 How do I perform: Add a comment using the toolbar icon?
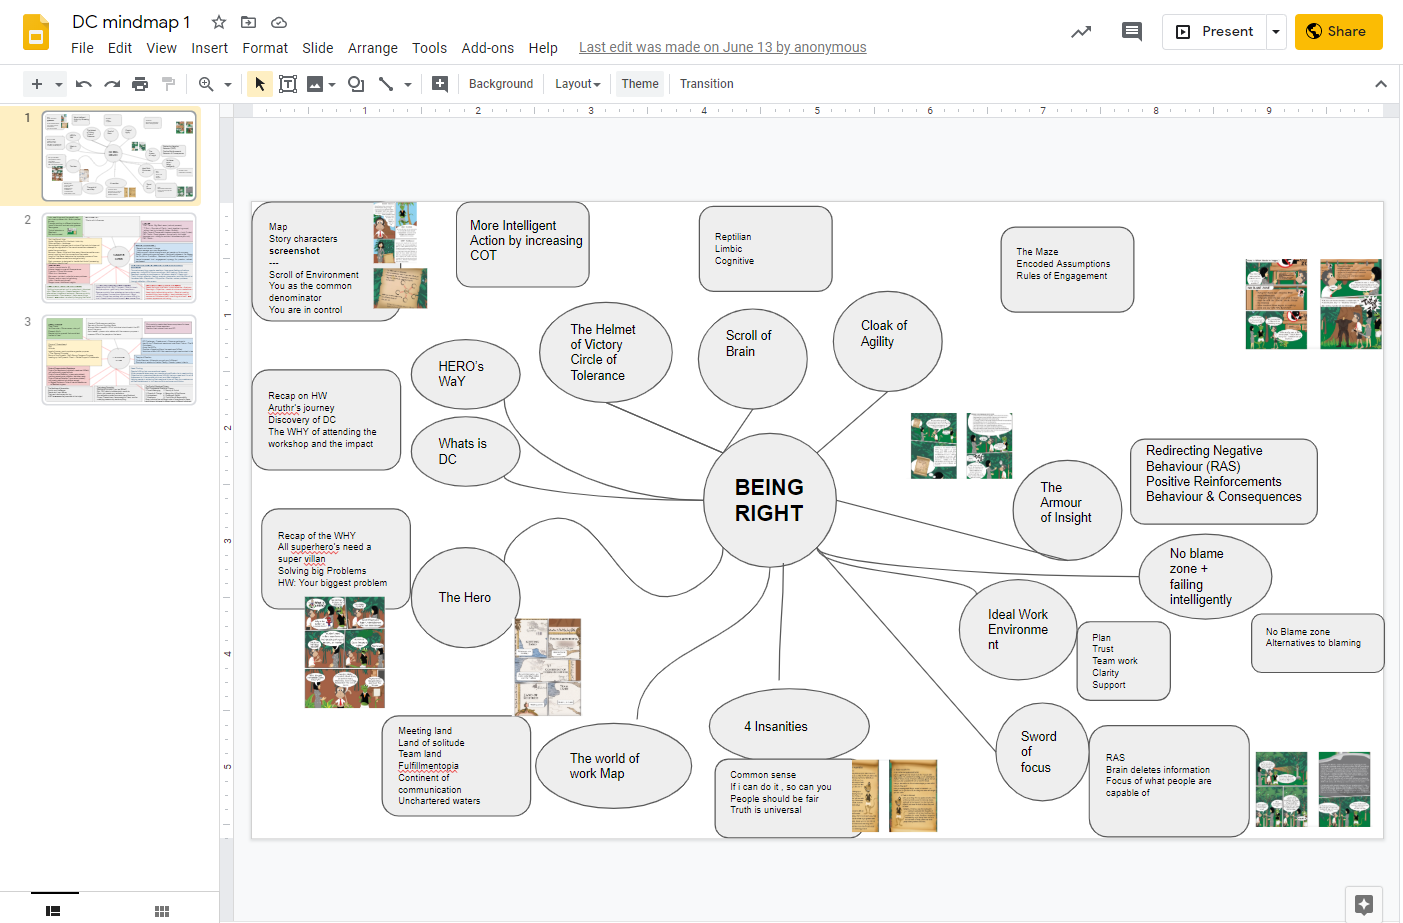[x=440, y=84]
